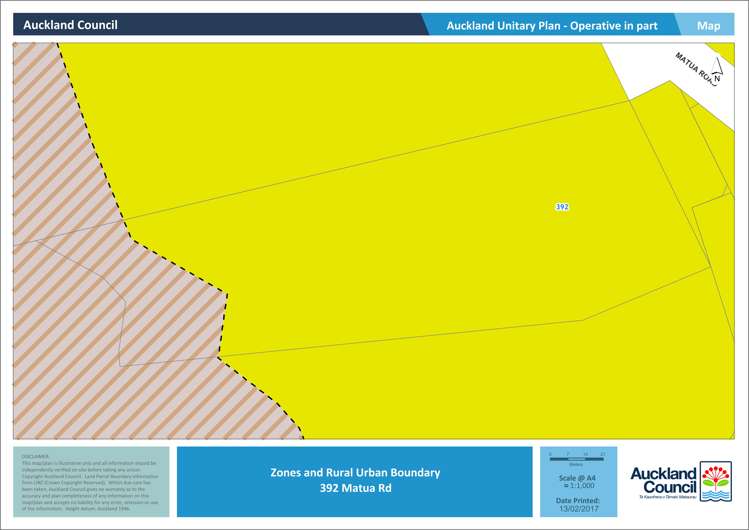Click the Zones and Rural Urban Boundary title
Viewport: 749px width, 530px height.
click(354, 472)
